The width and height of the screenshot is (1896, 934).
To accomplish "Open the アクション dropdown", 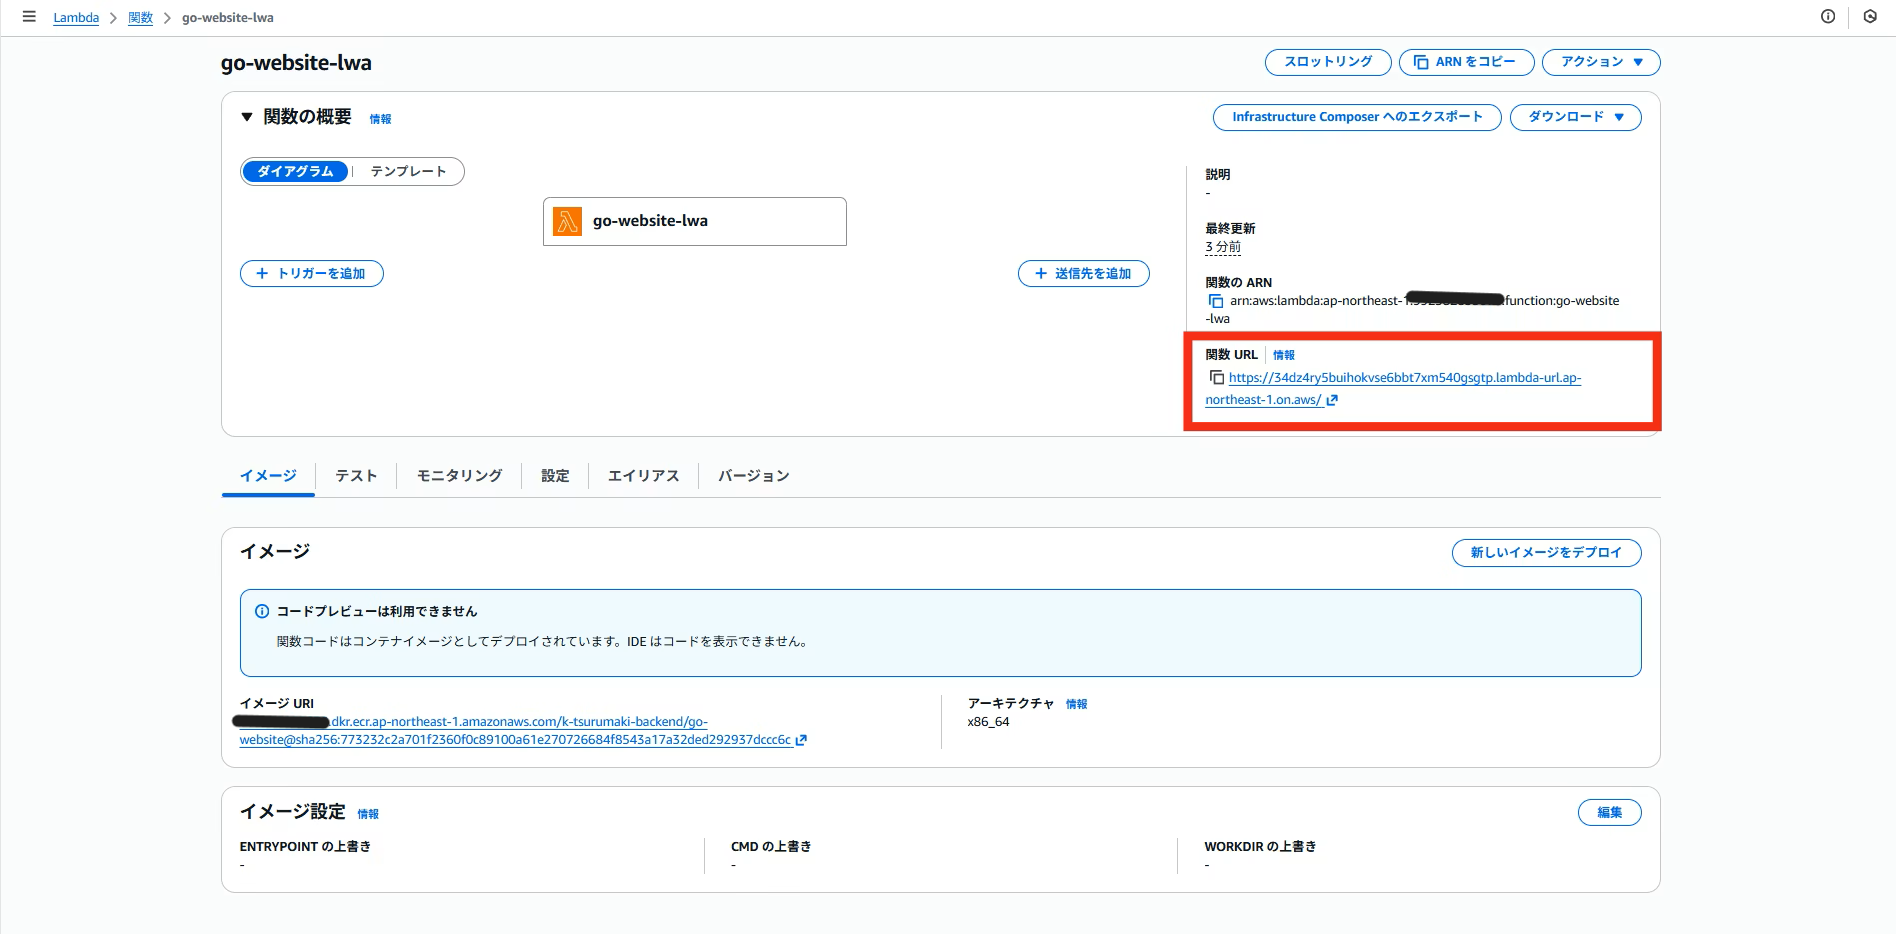I will (1601, 62).
